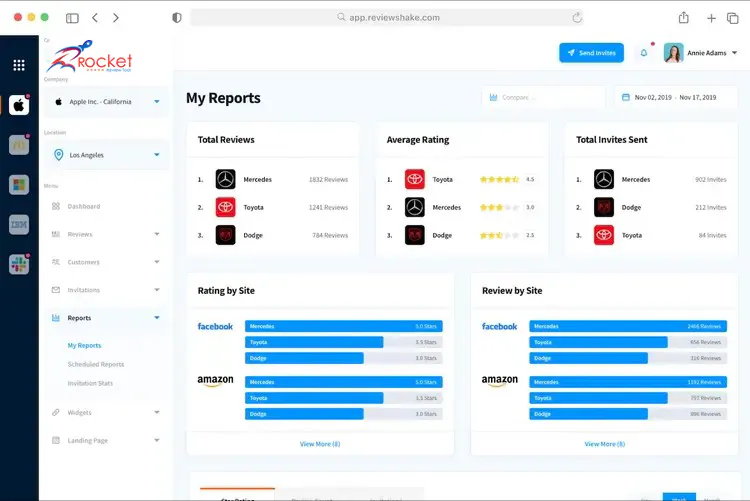Click Dodge logo in Total Invites Sent
Image resolution: width=750 pixels, height=501 pixels.
pos(604,207)
